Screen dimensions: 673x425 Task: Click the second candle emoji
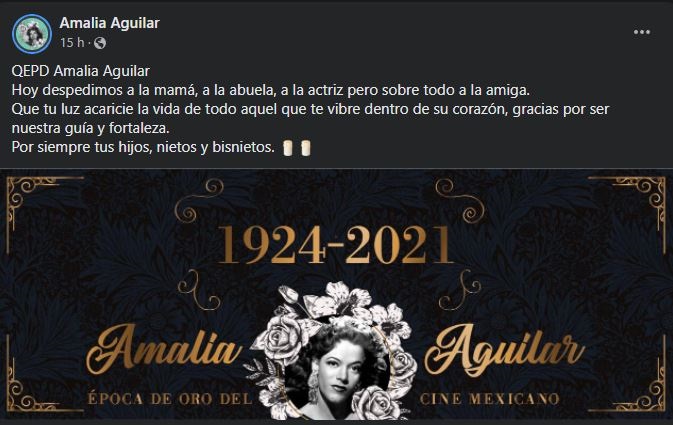tap(305, 148)
